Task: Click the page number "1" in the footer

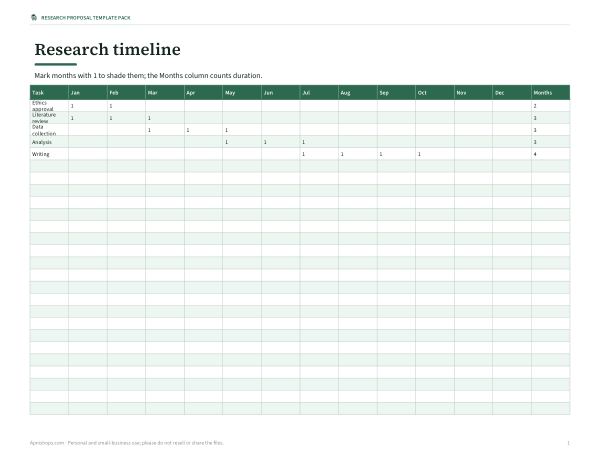Action: point(568,443)
